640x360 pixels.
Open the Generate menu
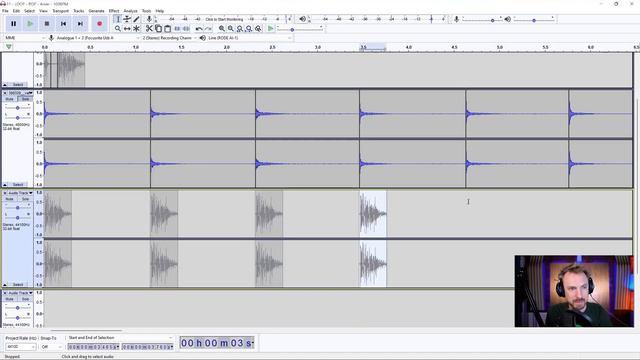tap(96, 11)
